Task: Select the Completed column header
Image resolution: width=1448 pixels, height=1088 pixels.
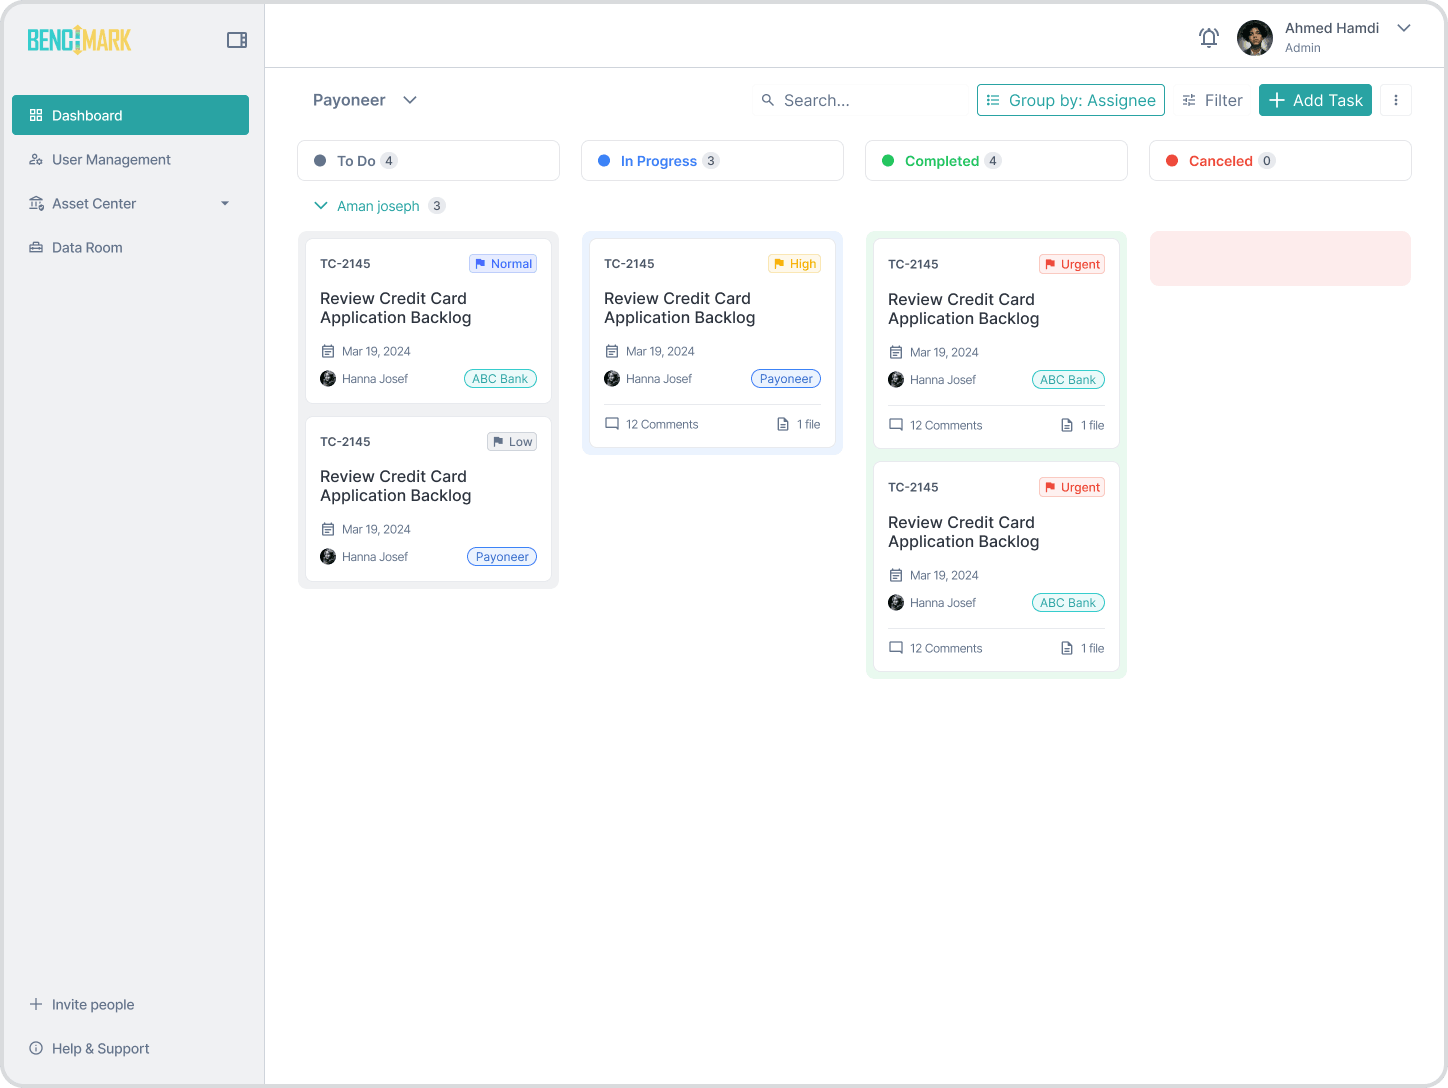Action: pos(996,160)
